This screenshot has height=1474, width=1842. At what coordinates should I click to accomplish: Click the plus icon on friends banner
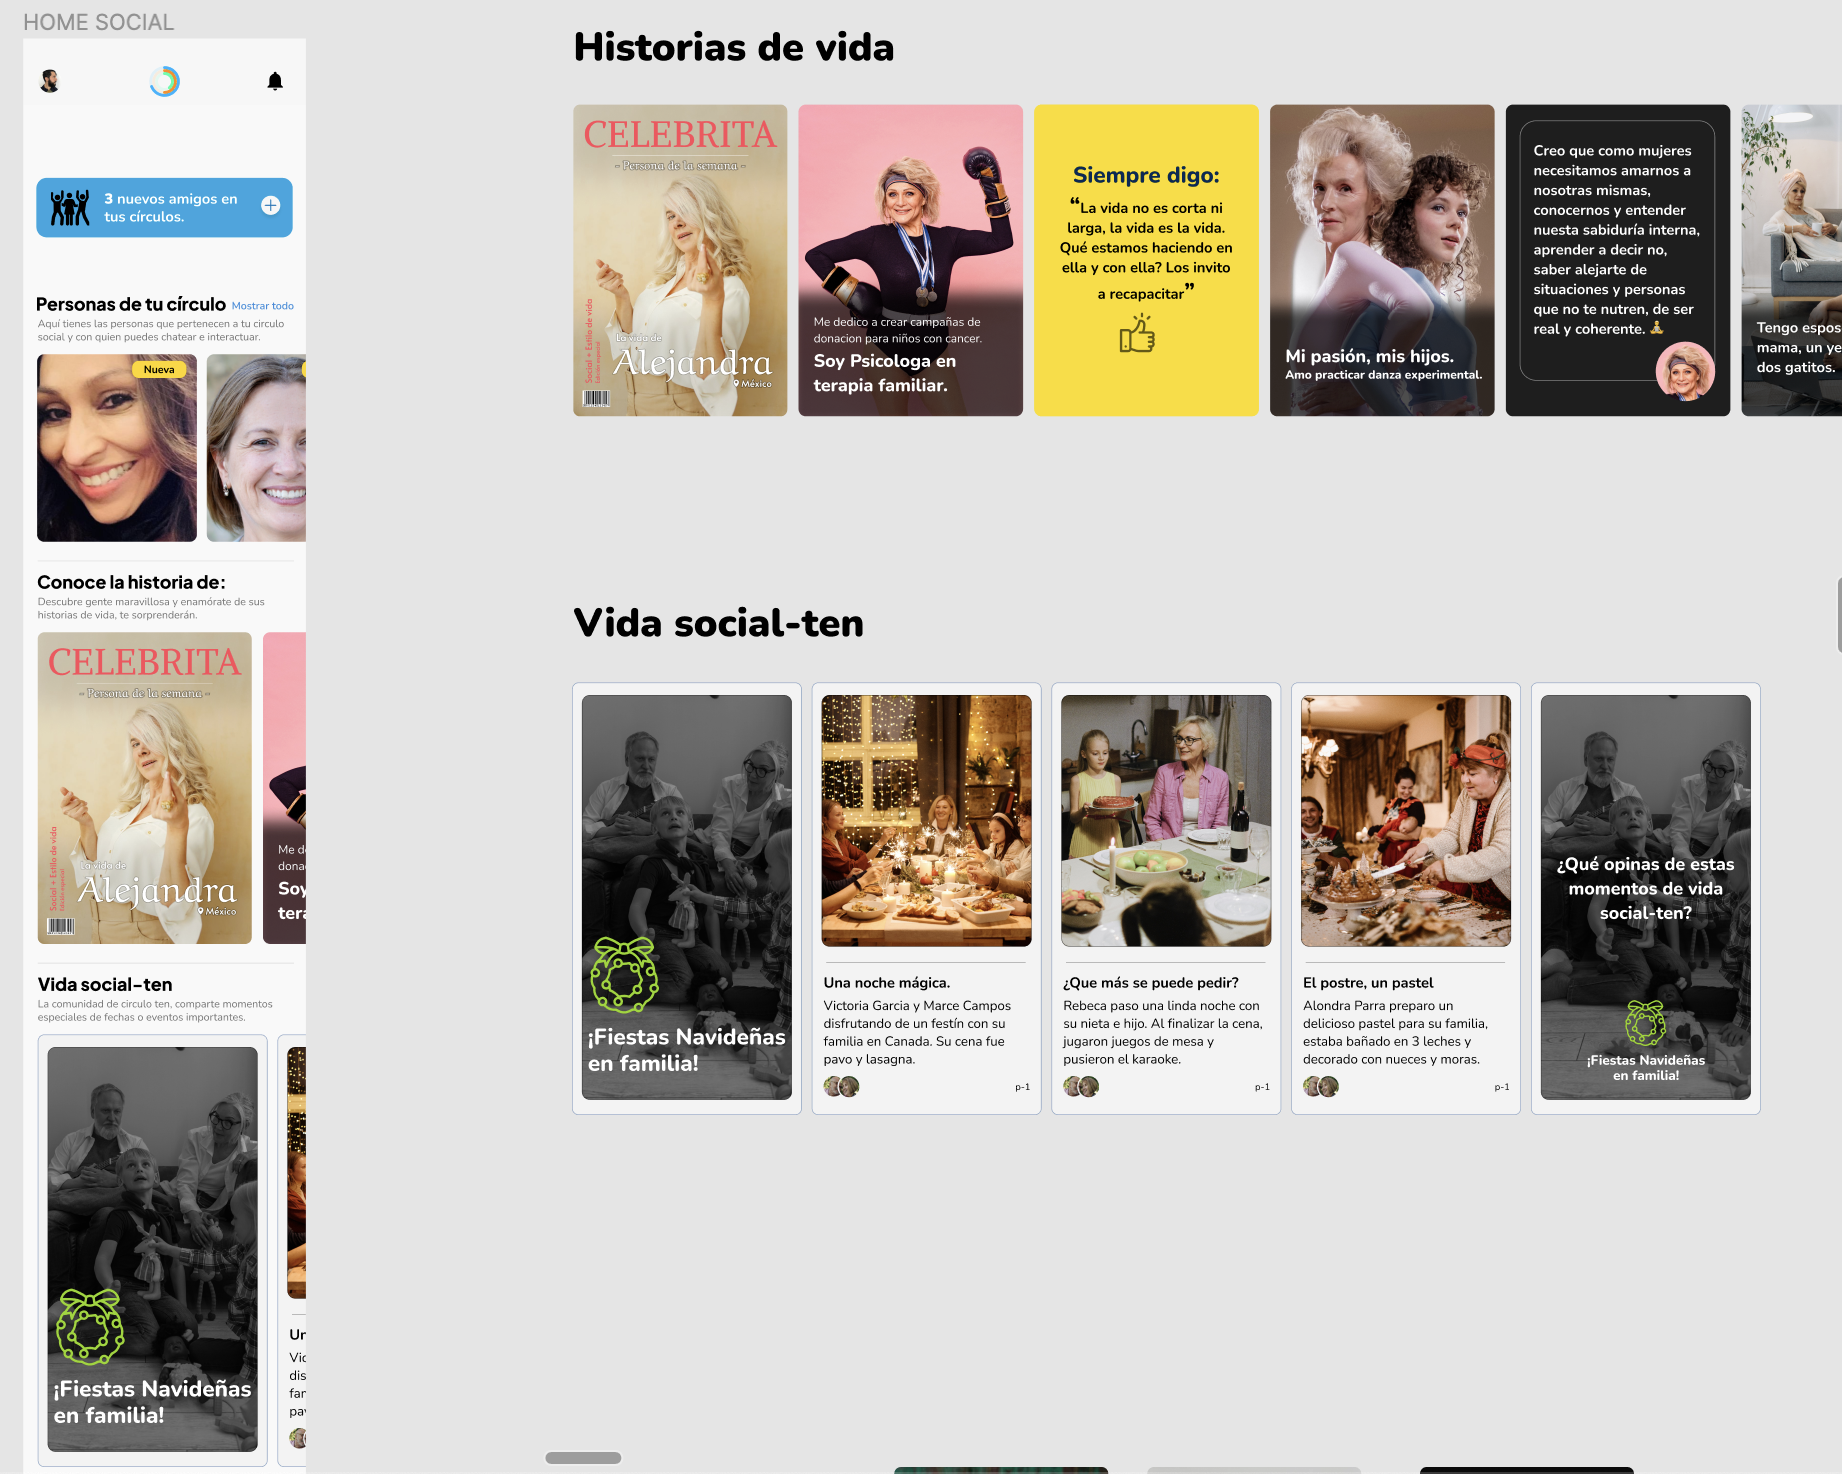click(270, 206)
